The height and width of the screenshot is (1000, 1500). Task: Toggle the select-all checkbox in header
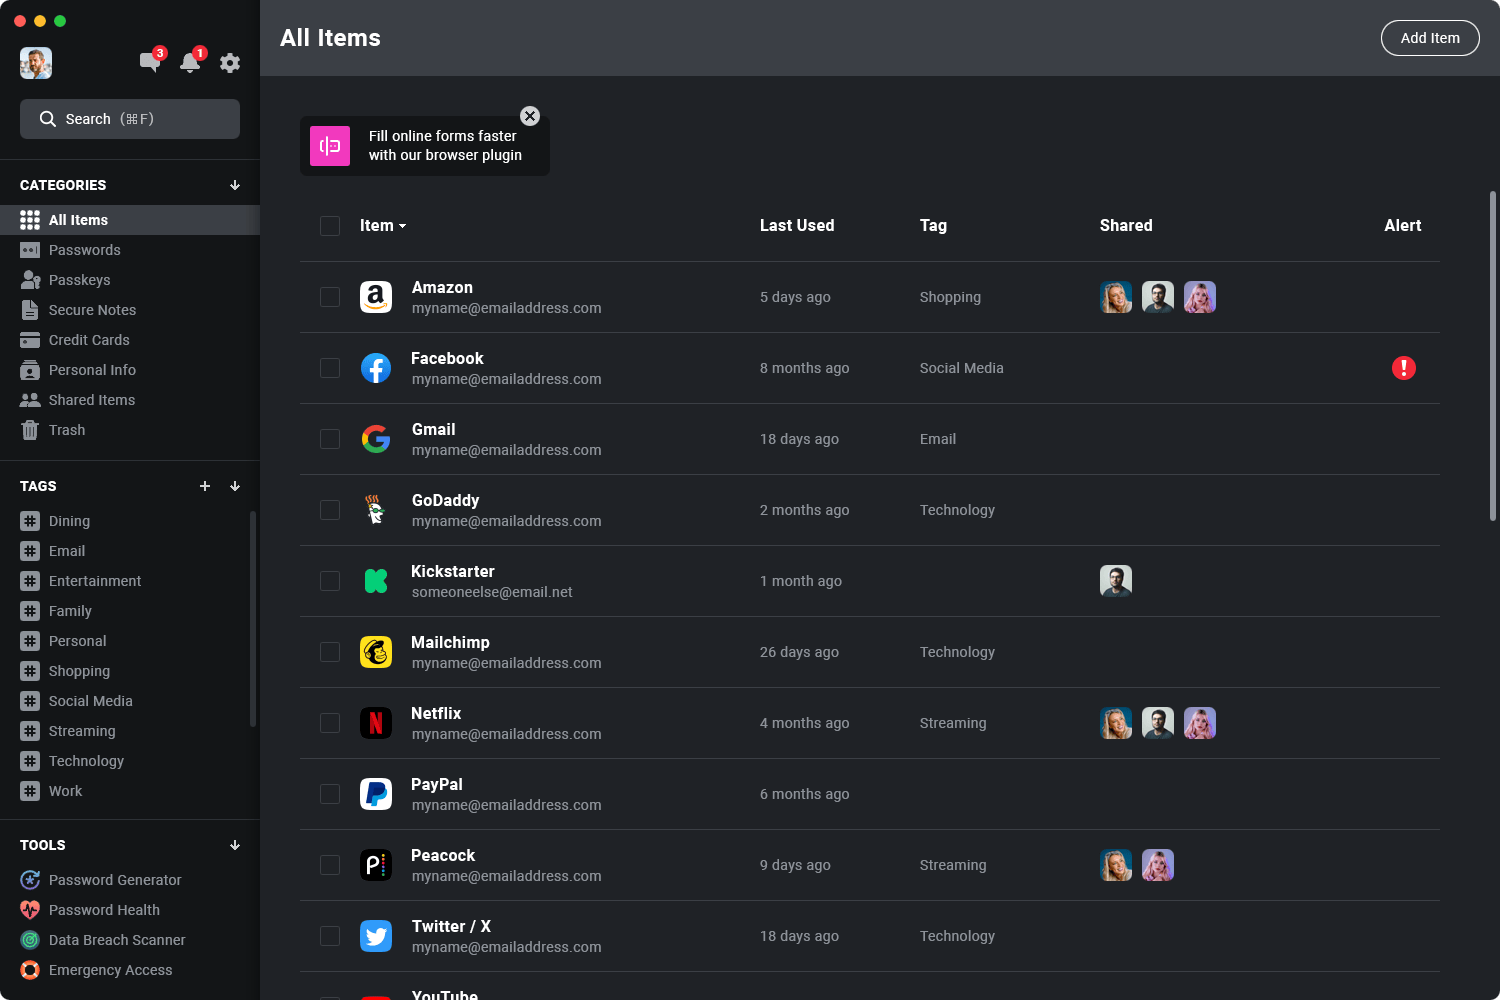click(330, 226)
